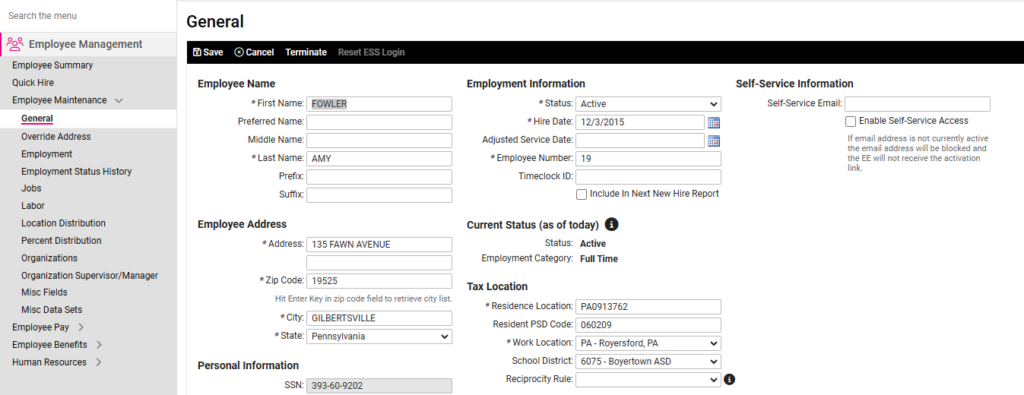
Task: Click the Search the menu box
Action: [x=88, y=16]
